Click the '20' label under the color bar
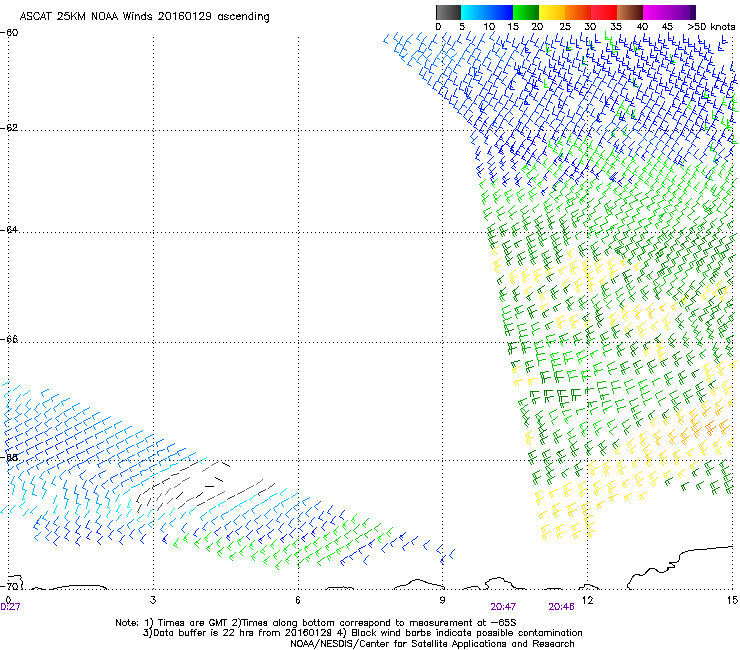The width and height of the screenshot is (740, 650). pyautogui.click(x=538, y=27)
